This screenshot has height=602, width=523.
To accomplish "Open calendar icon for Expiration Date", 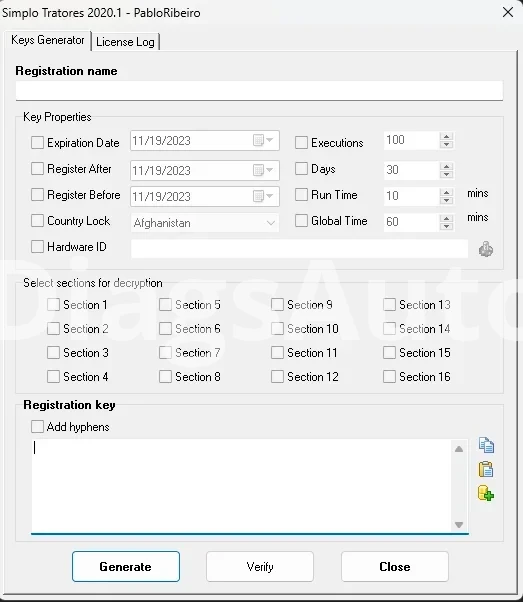I will (x=258, y=140).
